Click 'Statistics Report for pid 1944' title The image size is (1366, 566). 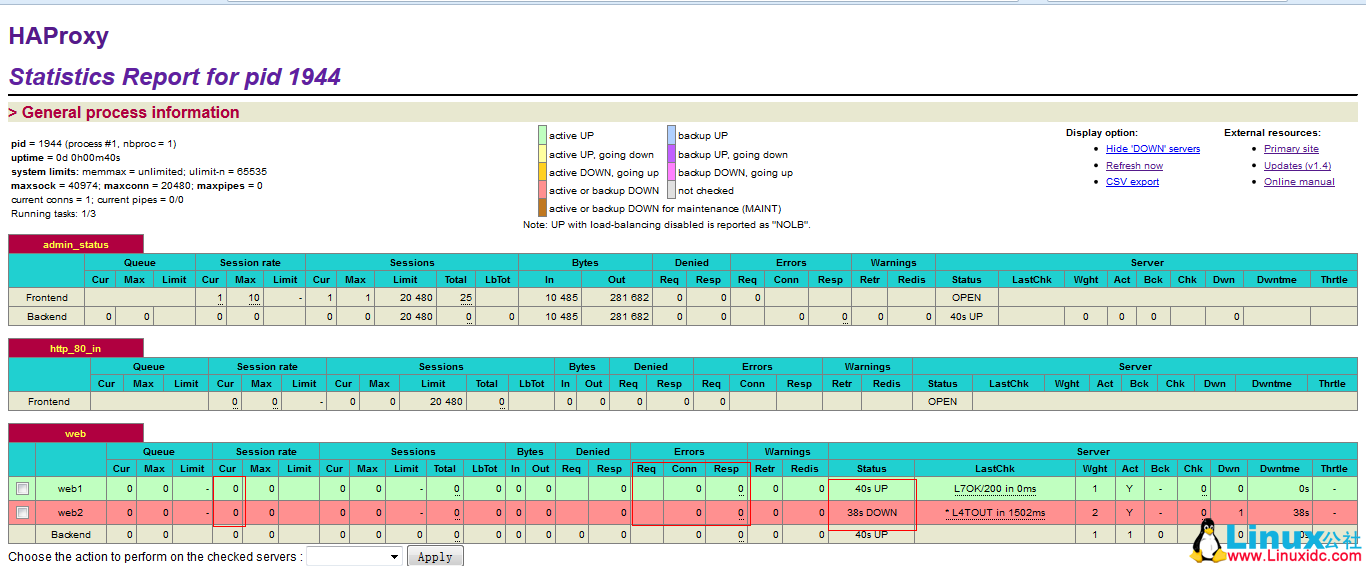click(x=175, y=77)
